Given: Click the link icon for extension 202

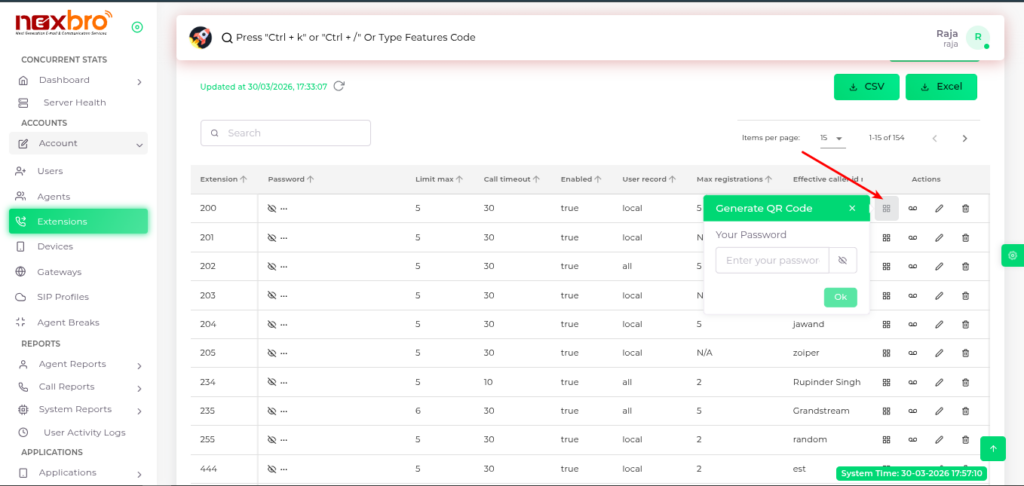Looking at the screenshot, I should pos(912,267).
